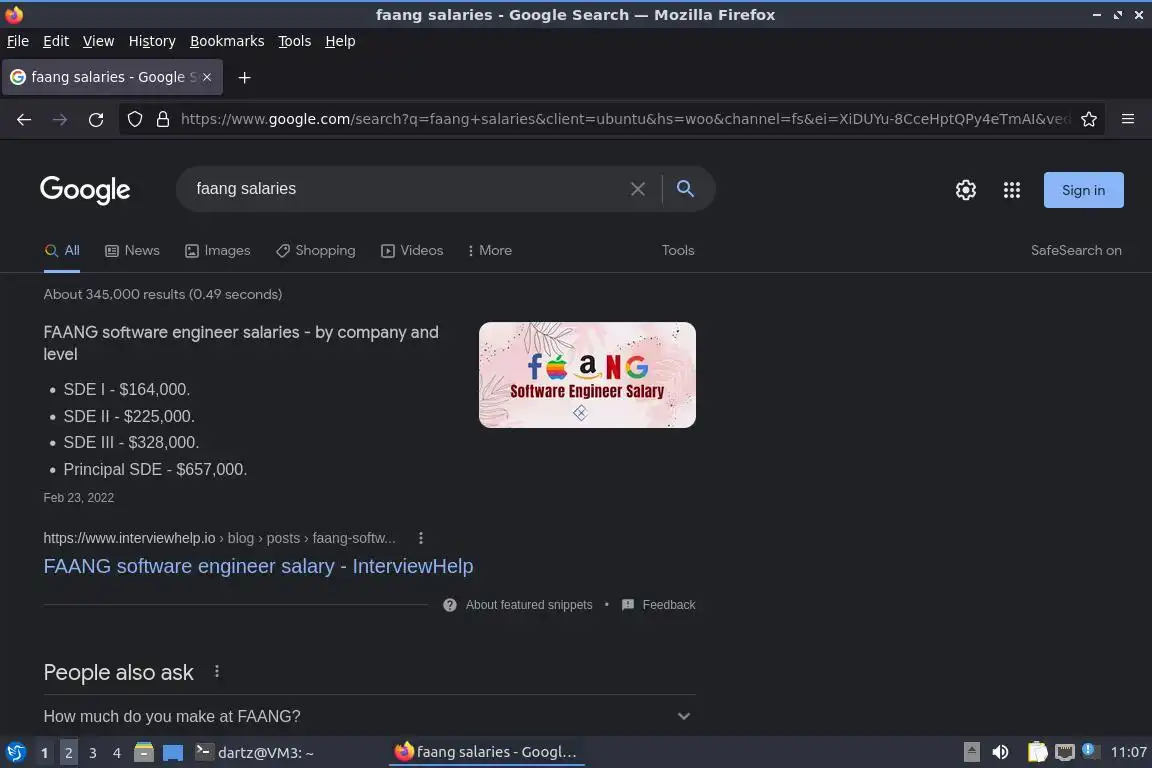Open FAANG software engineer salary - InterviewHelp link
This screenshot has width=1152, height=768.
tap(259, 566)
